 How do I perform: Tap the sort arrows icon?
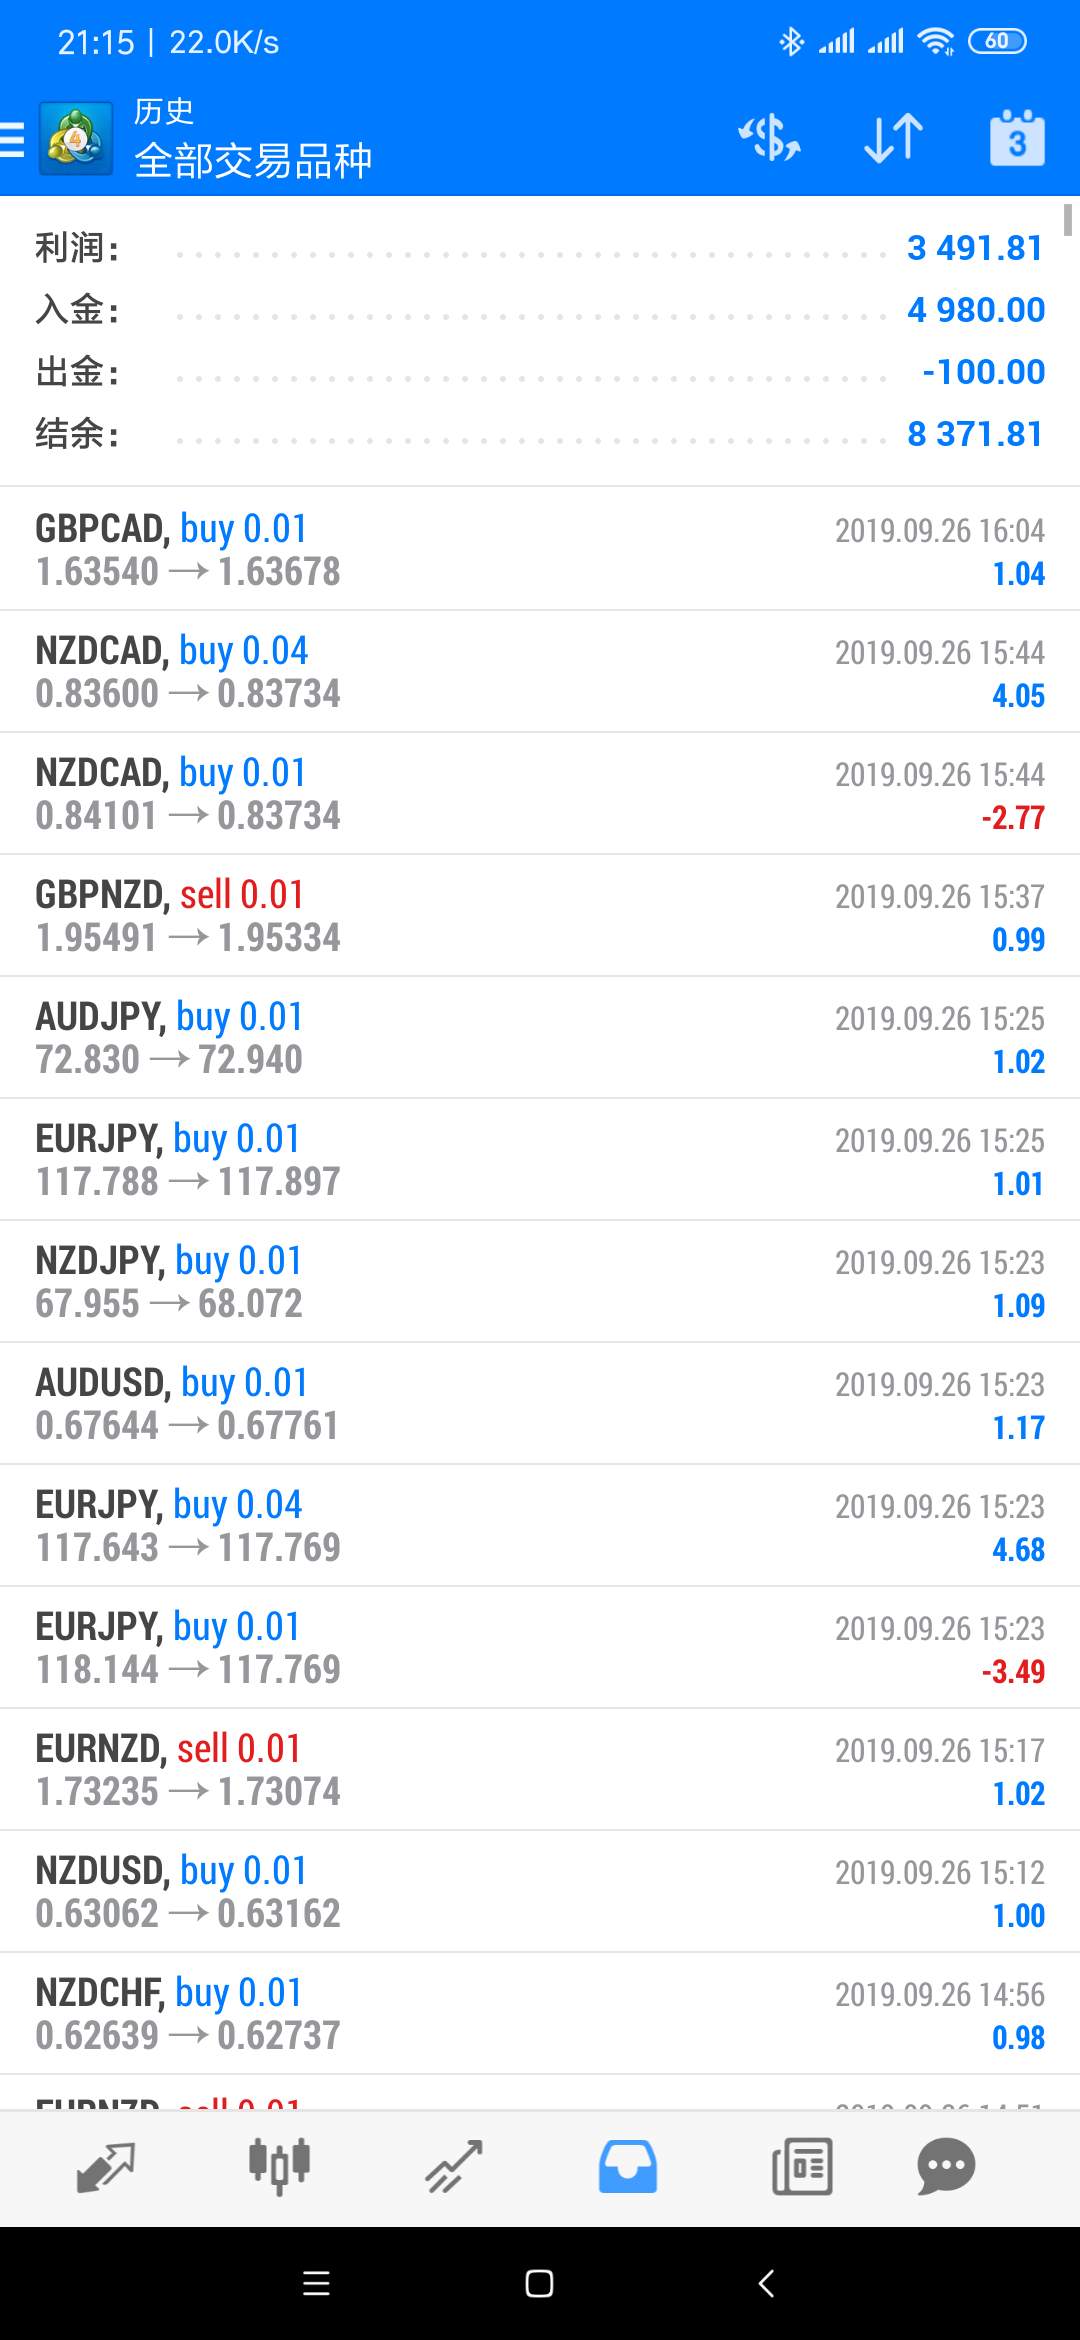pos(893,138)
